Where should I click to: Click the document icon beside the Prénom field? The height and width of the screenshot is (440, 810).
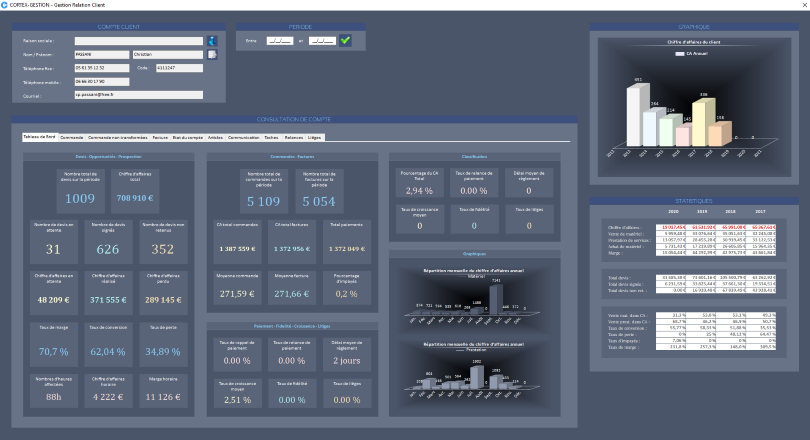(x=212, y=54)
